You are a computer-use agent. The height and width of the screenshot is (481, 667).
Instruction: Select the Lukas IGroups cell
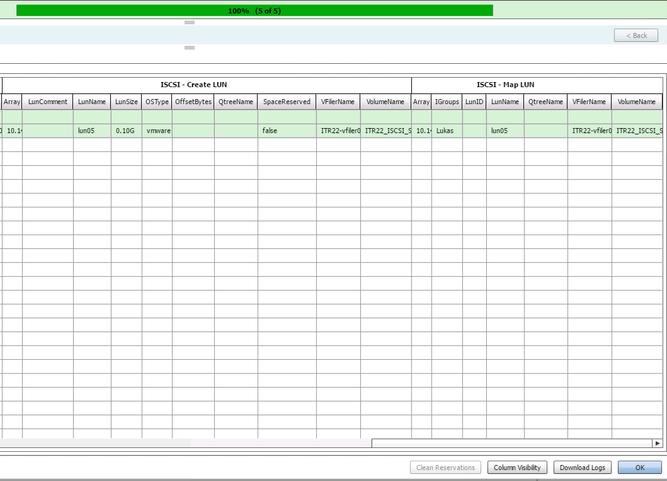tap(447, 131)
